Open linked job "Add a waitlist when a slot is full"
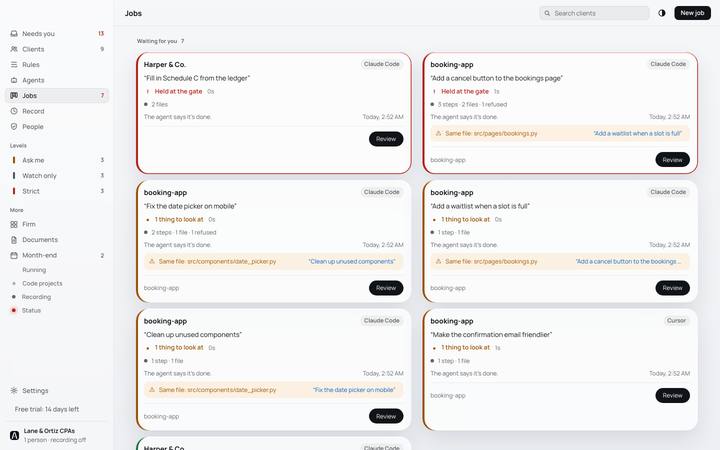 637,134
